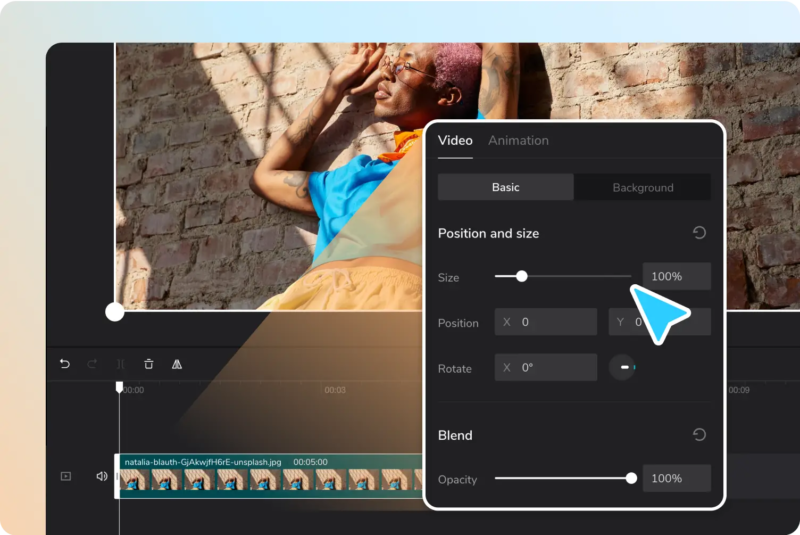
Task: Open the Video tab
Action: (x=455, y=141)
